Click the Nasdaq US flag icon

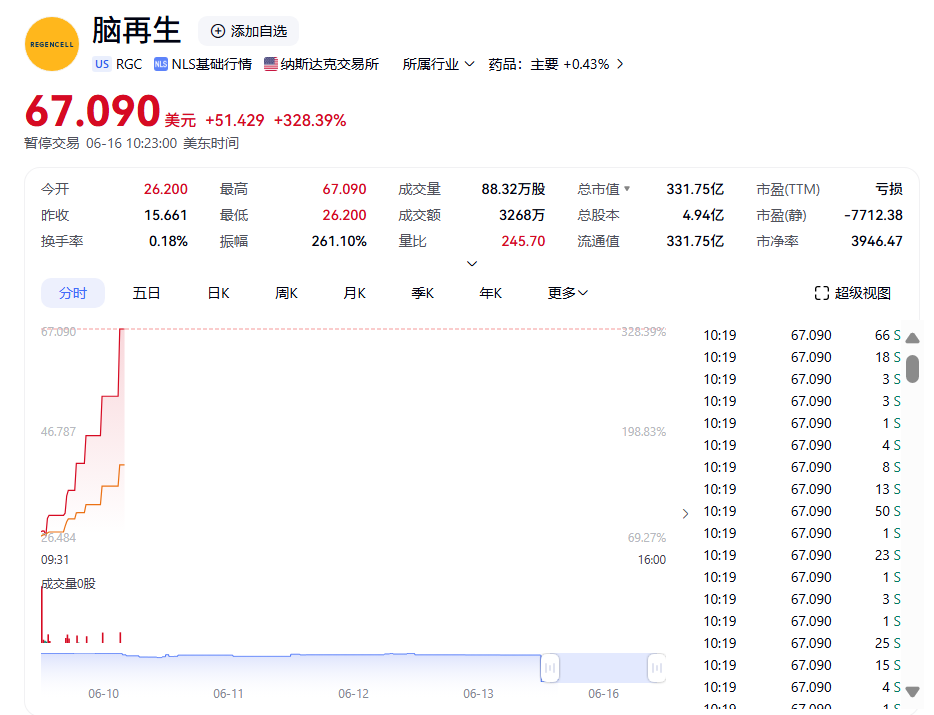point(271,64)
